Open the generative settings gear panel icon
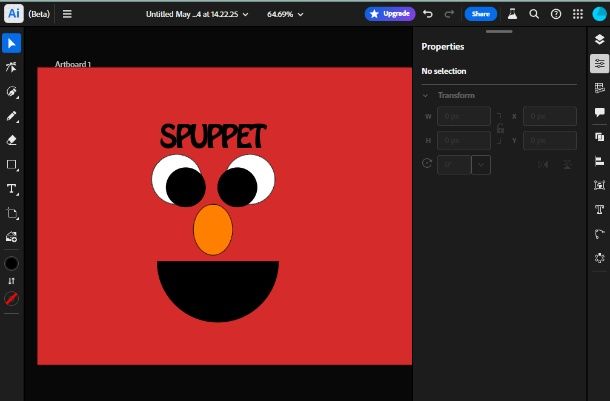610x401 pixels. click(x=599, y=258)
